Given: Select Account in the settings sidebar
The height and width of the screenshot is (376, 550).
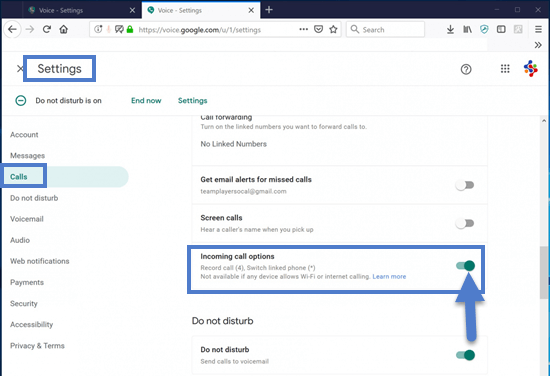Looking at the screenshot, I should (x=24, y=135).
